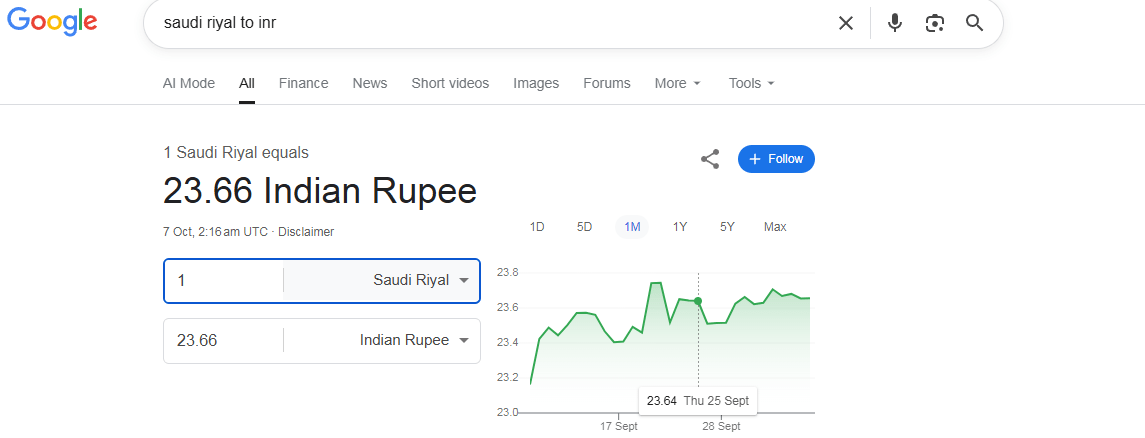The width and height of the screenshot is (1145, 438).
Task: Click the Google logo
Action: point(52,22)
